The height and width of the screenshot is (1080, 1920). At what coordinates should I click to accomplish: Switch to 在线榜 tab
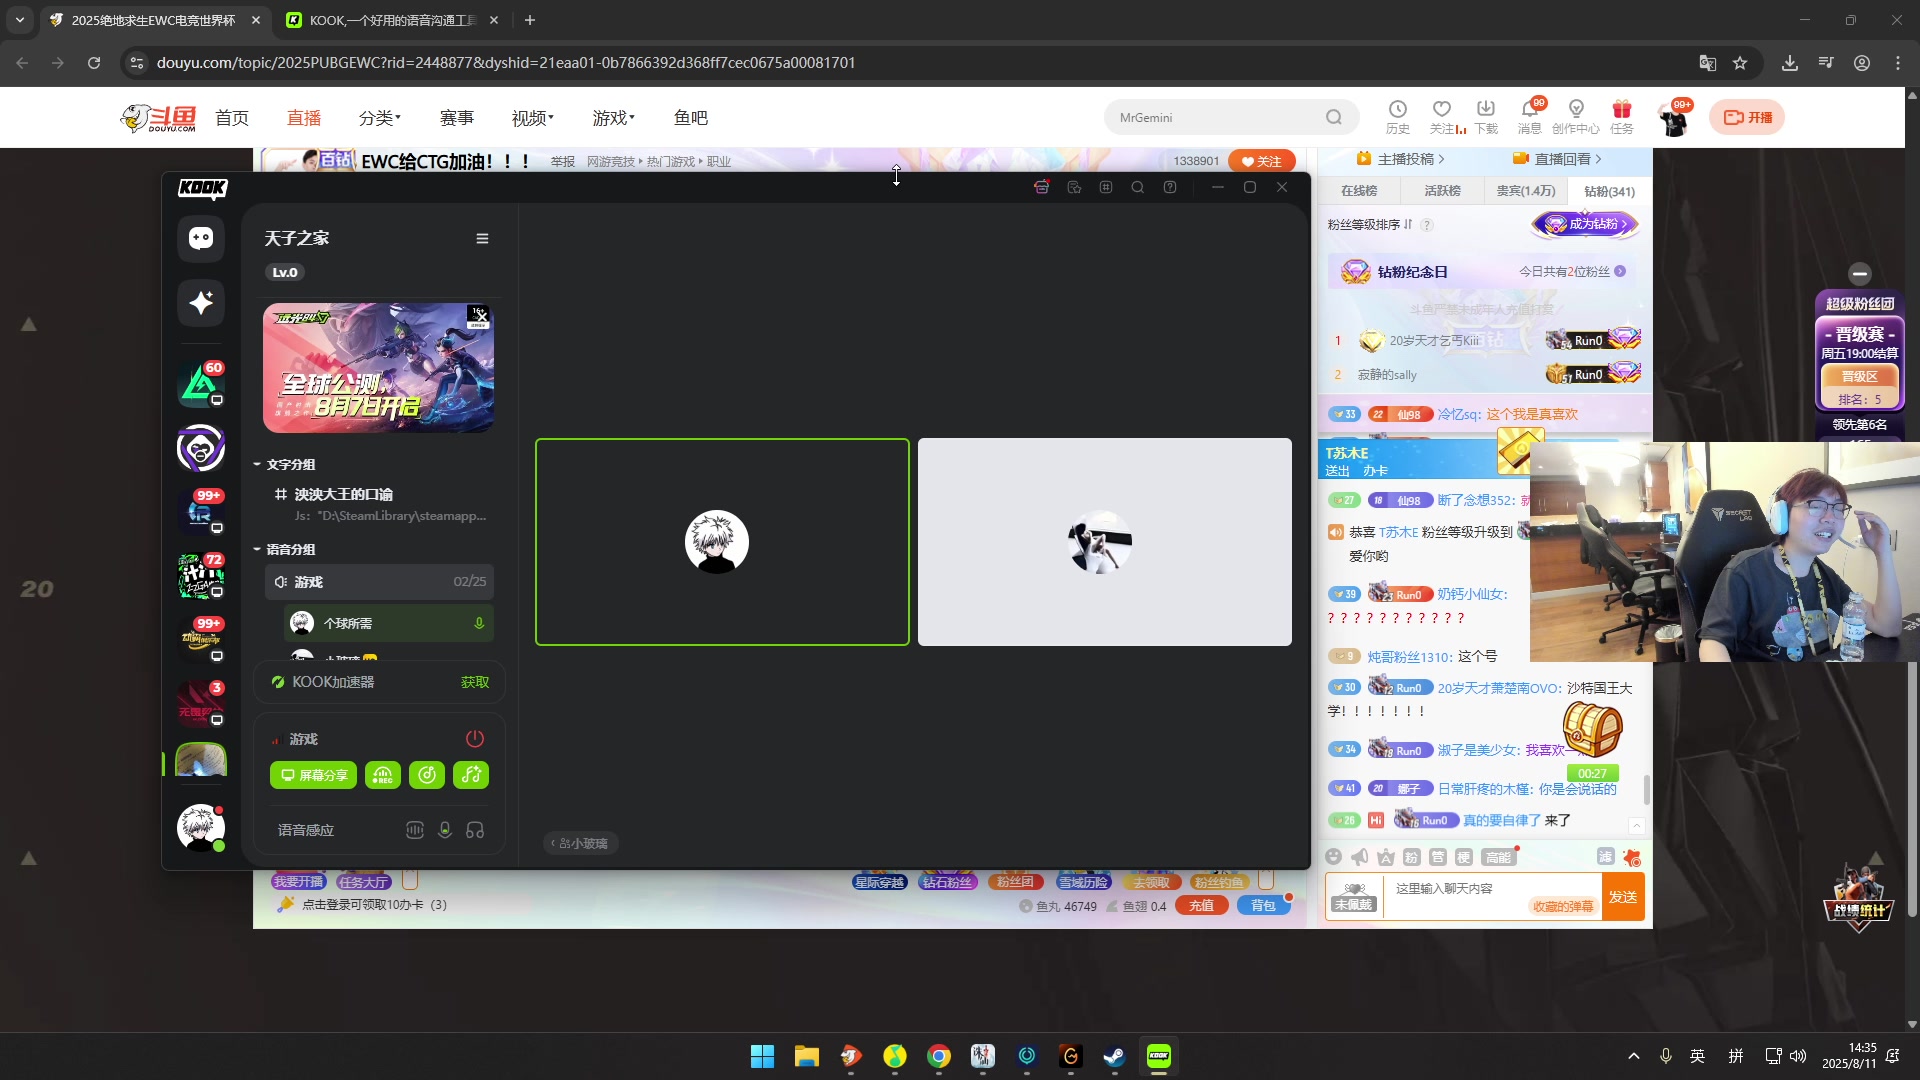pyautogui.click(x=1359, y=191)
